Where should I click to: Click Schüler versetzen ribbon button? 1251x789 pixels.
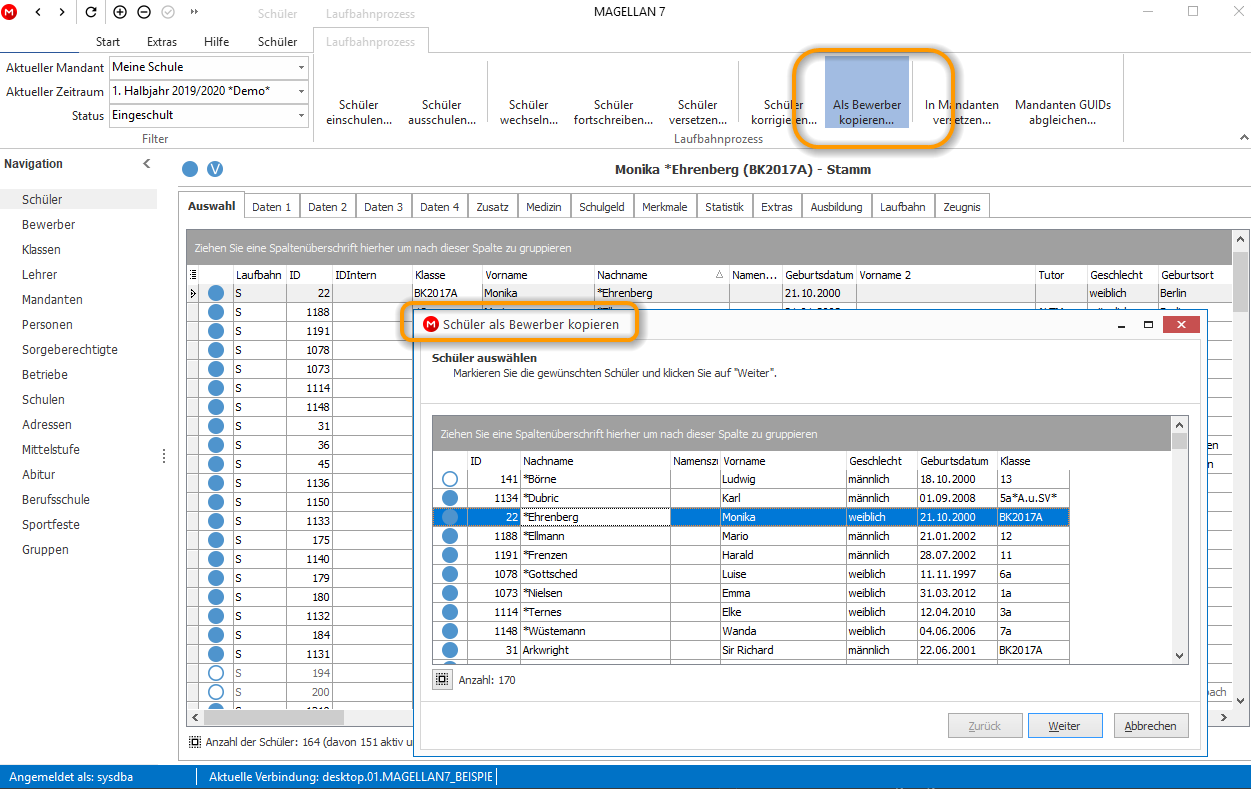[x=697, y=112]
